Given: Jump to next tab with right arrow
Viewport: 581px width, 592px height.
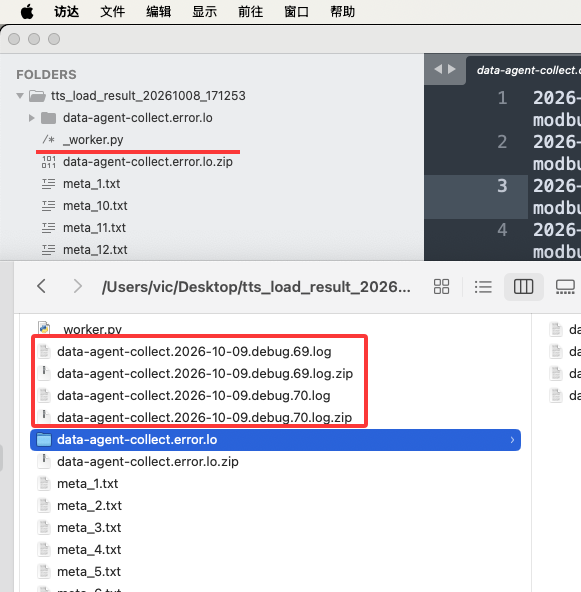Looking at the screenshot, I should tap(452, 69).
